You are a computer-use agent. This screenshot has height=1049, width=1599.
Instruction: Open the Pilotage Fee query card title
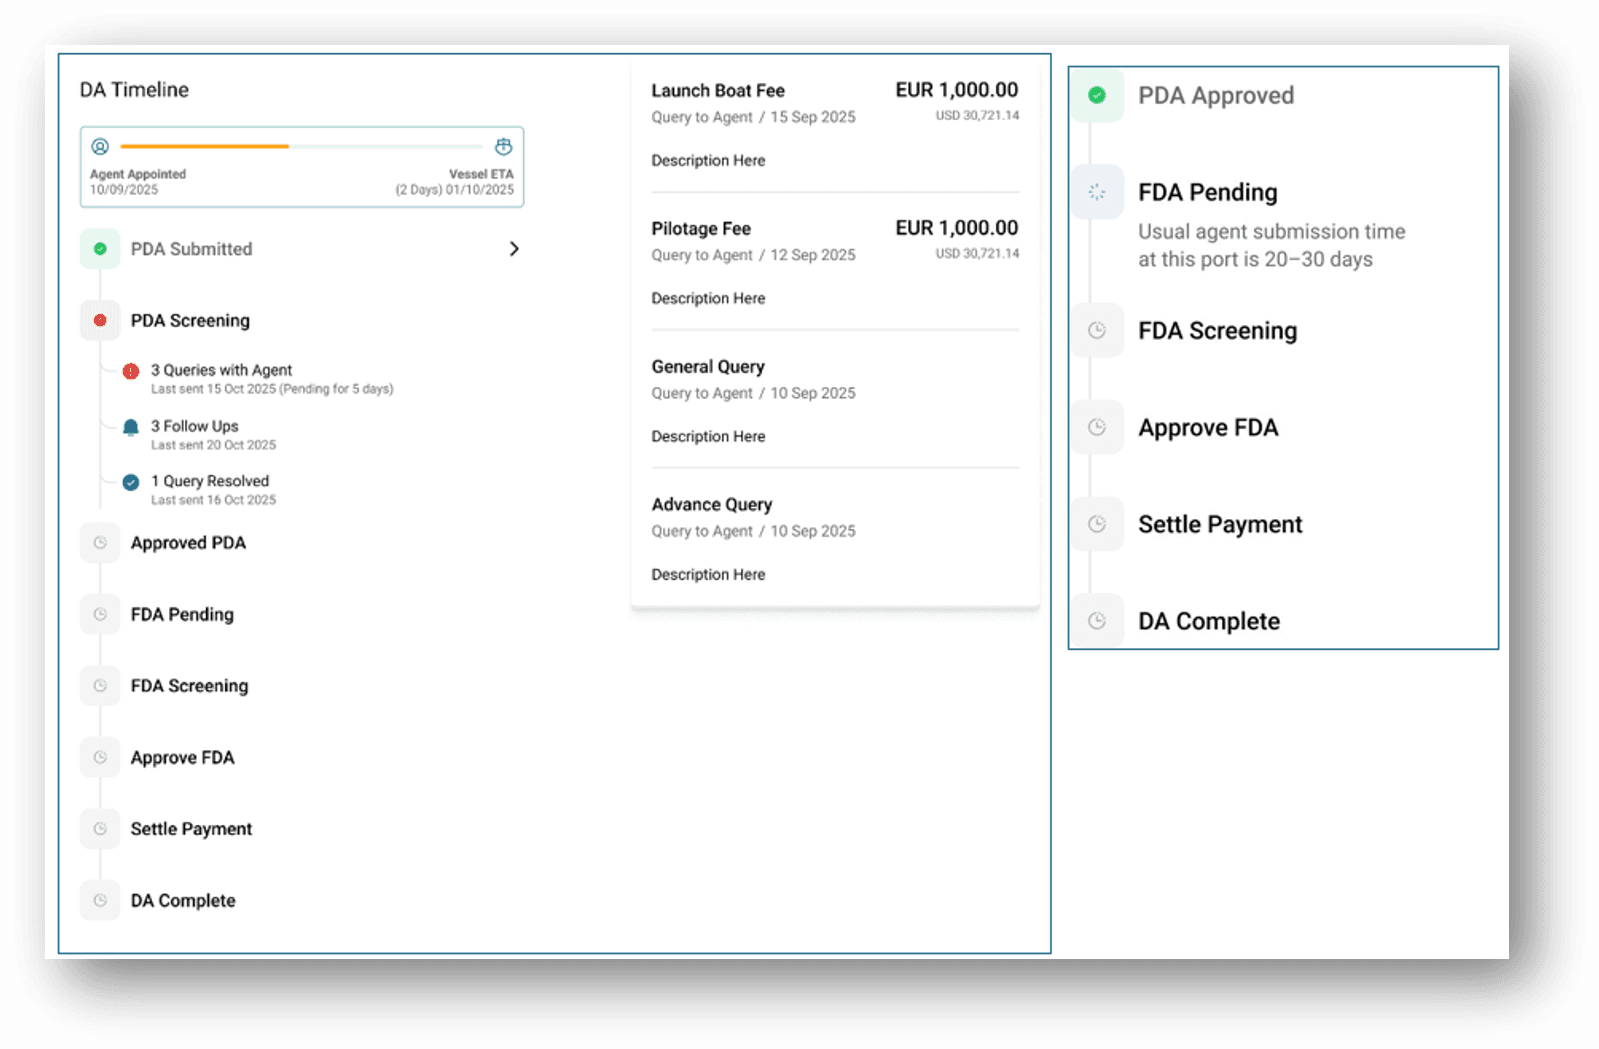tap(701, 229)
